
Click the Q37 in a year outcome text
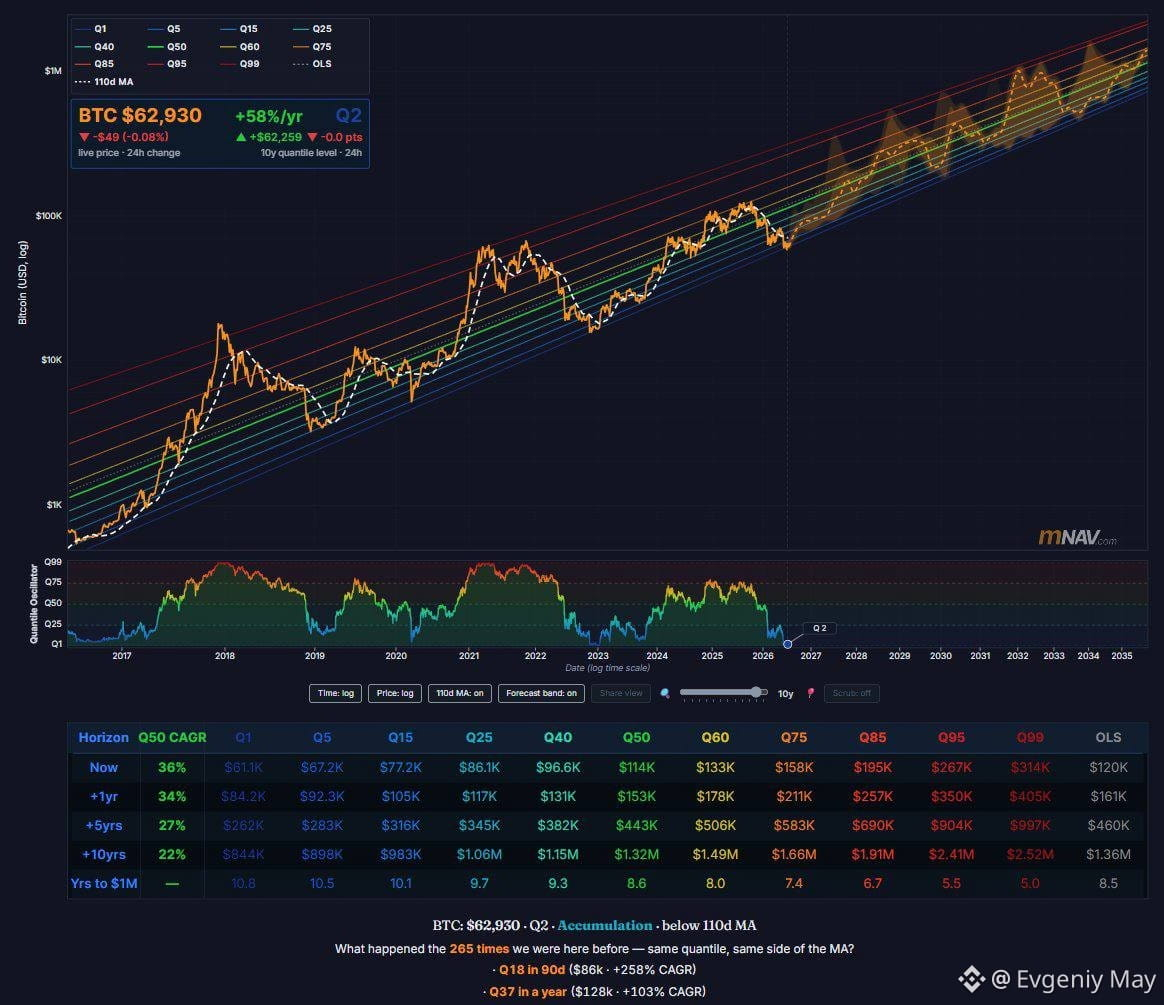(x=528, y=992)
